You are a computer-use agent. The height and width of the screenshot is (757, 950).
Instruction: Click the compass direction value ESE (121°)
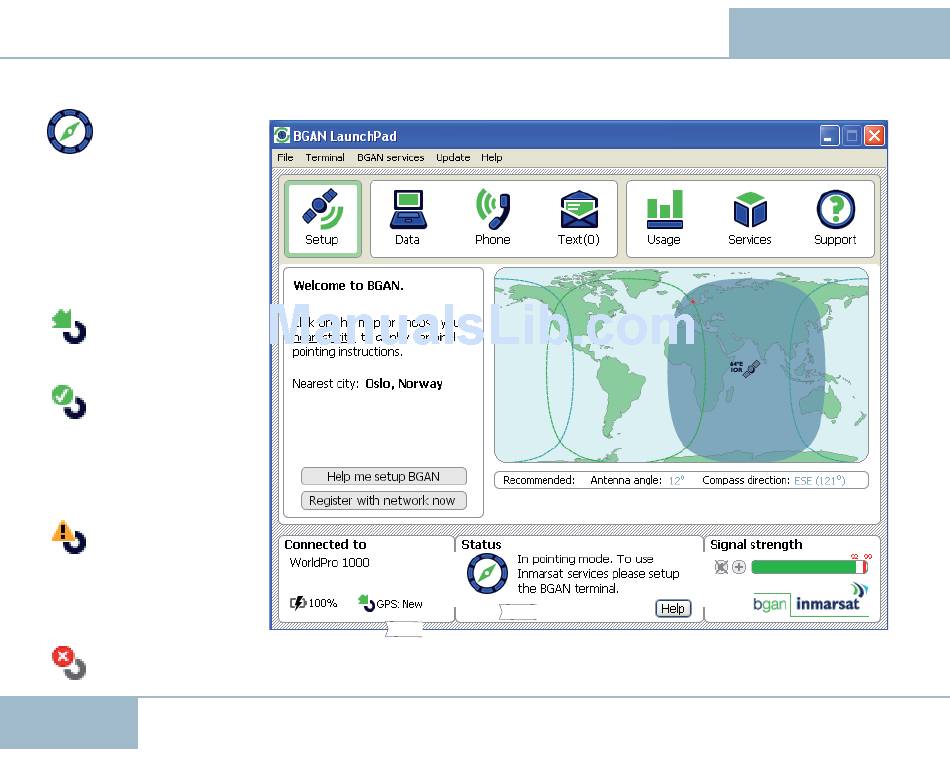[820, 481]
